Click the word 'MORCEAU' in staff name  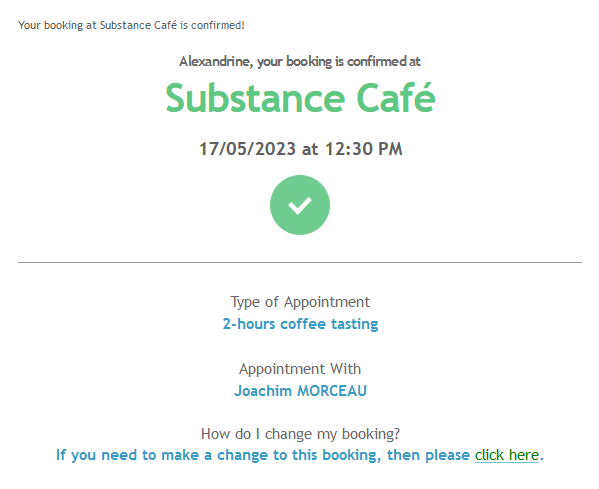332,391
